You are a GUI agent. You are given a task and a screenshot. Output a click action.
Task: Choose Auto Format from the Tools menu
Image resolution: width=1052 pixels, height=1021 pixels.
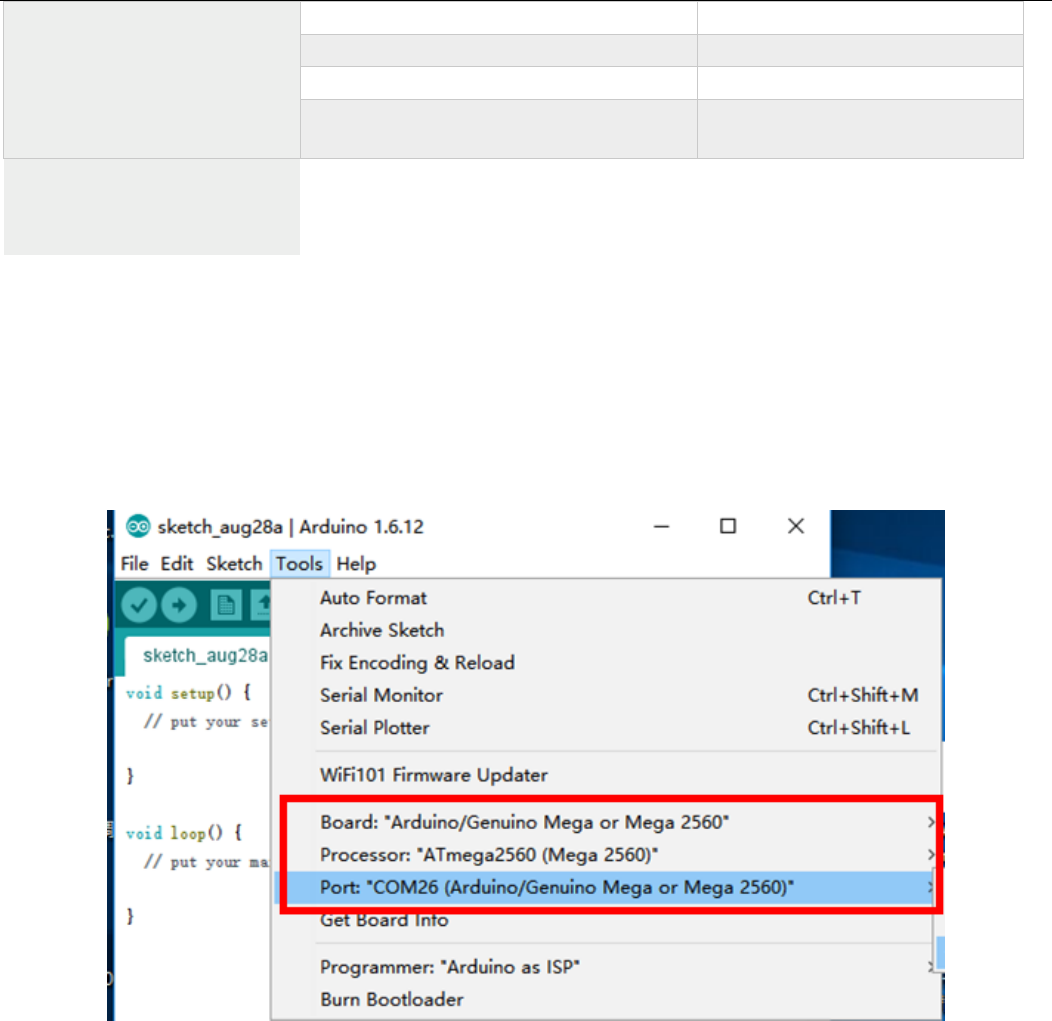pyautogui.click(x=606, y=598)
